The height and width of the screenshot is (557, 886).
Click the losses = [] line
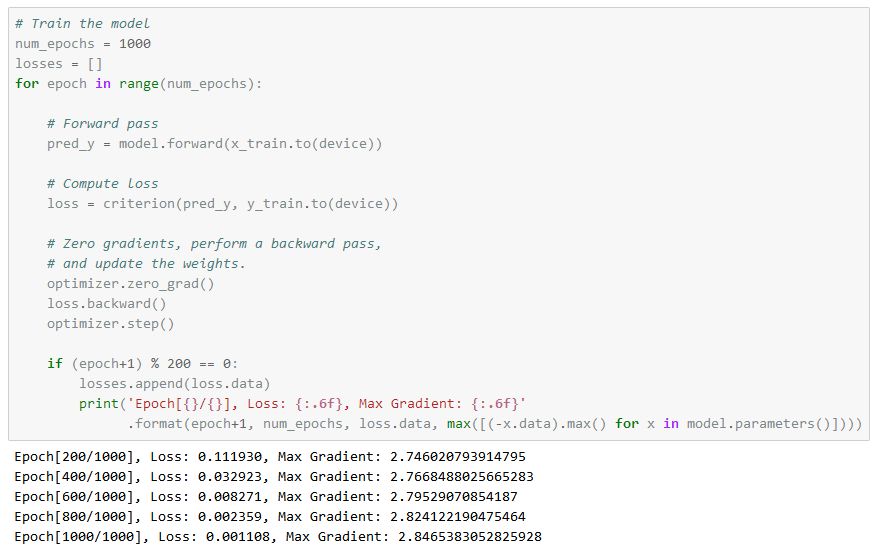coord(59,63)
